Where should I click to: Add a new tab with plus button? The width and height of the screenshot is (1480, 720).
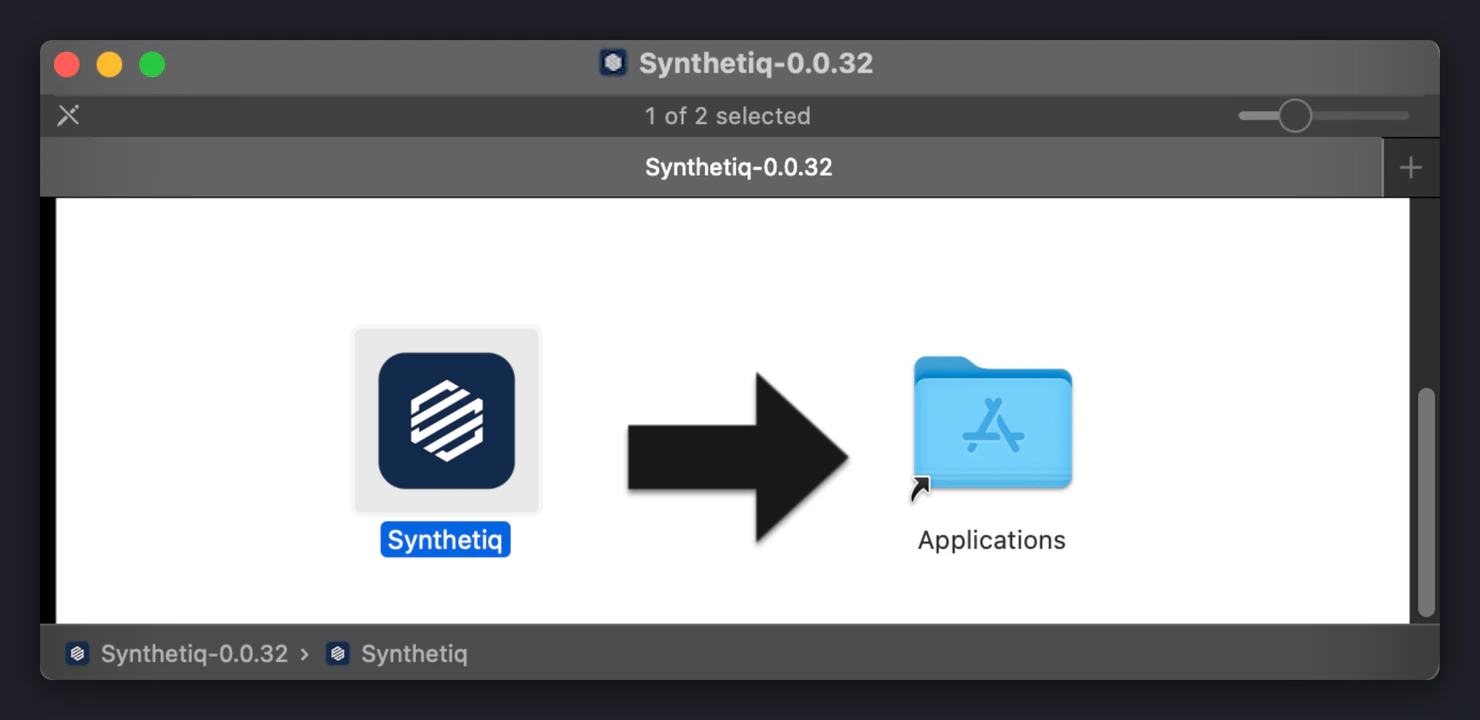(1411, 167)
